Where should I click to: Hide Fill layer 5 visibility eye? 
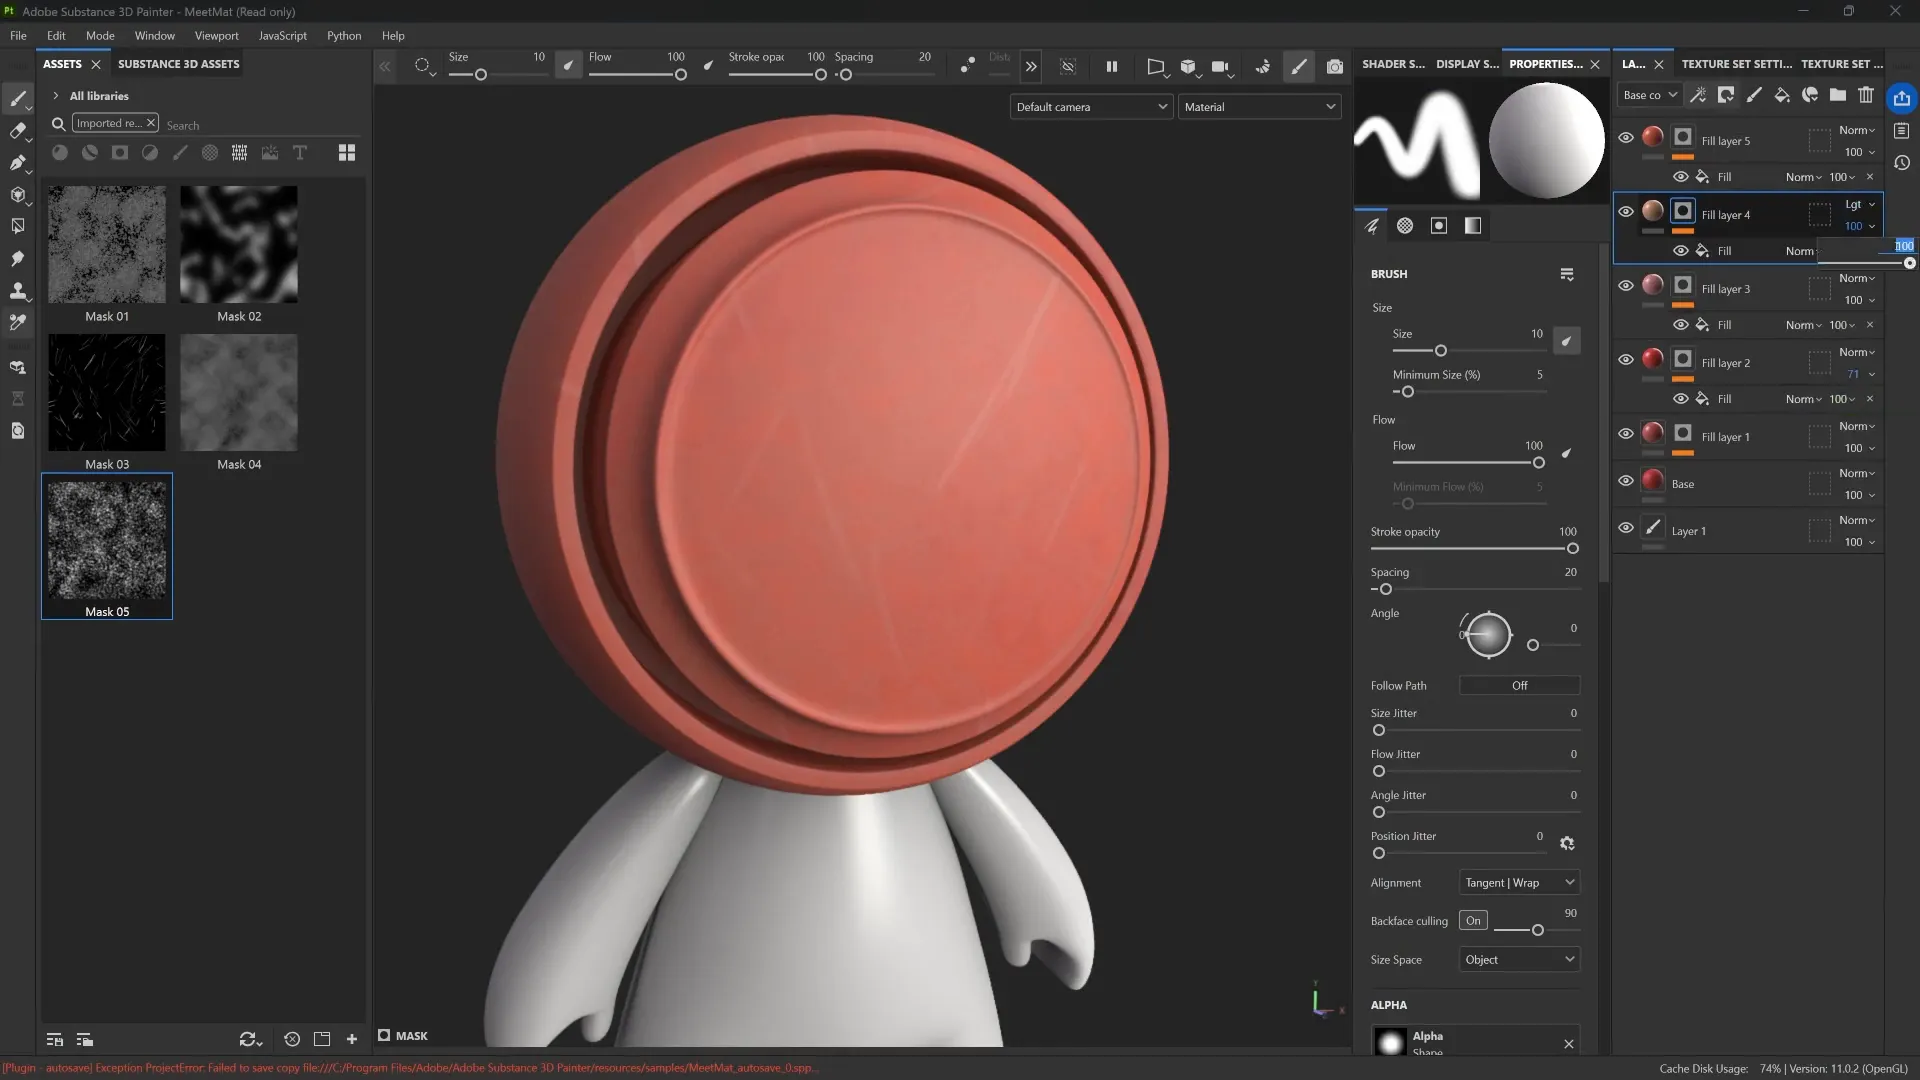click(x=1625, y=138)
